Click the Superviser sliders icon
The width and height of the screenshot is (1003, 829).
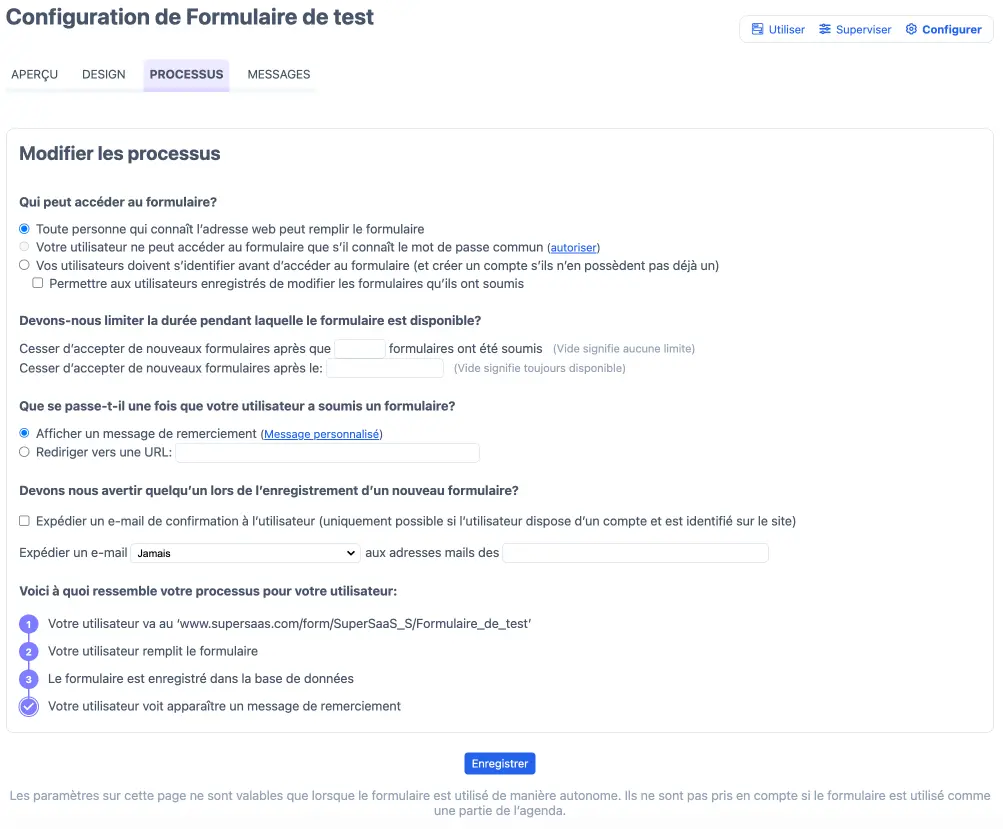pyautogui.click(x=825, y=29)
